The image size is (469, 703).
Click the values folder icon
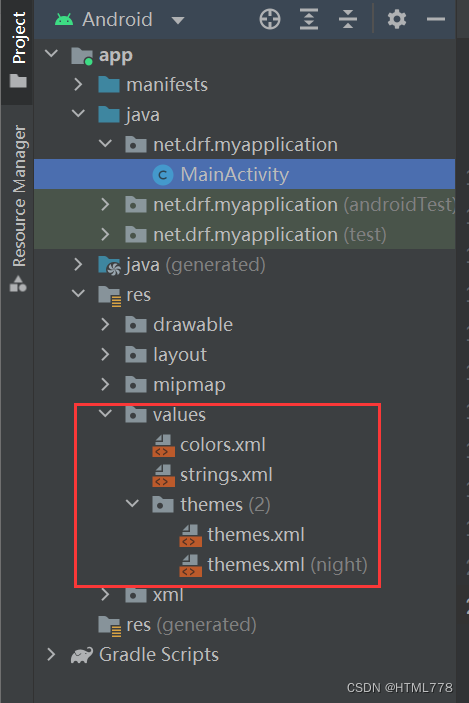[x=136, y=415]
